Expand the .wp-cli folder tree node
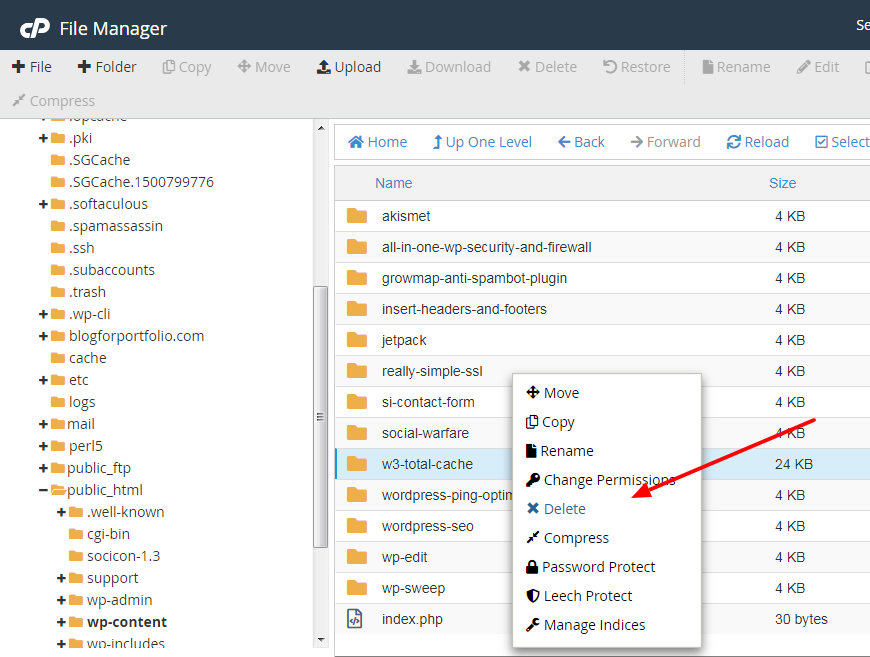This screenshot has width=870, height=657. pyautogui.click(x=43, y=315)
